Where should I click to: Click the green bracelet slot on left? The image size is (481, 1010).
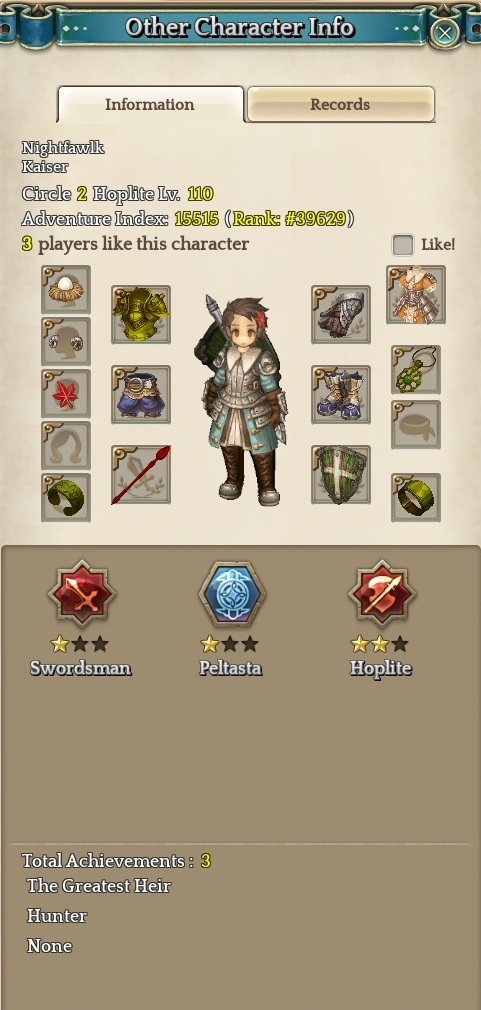pos(66,497)
